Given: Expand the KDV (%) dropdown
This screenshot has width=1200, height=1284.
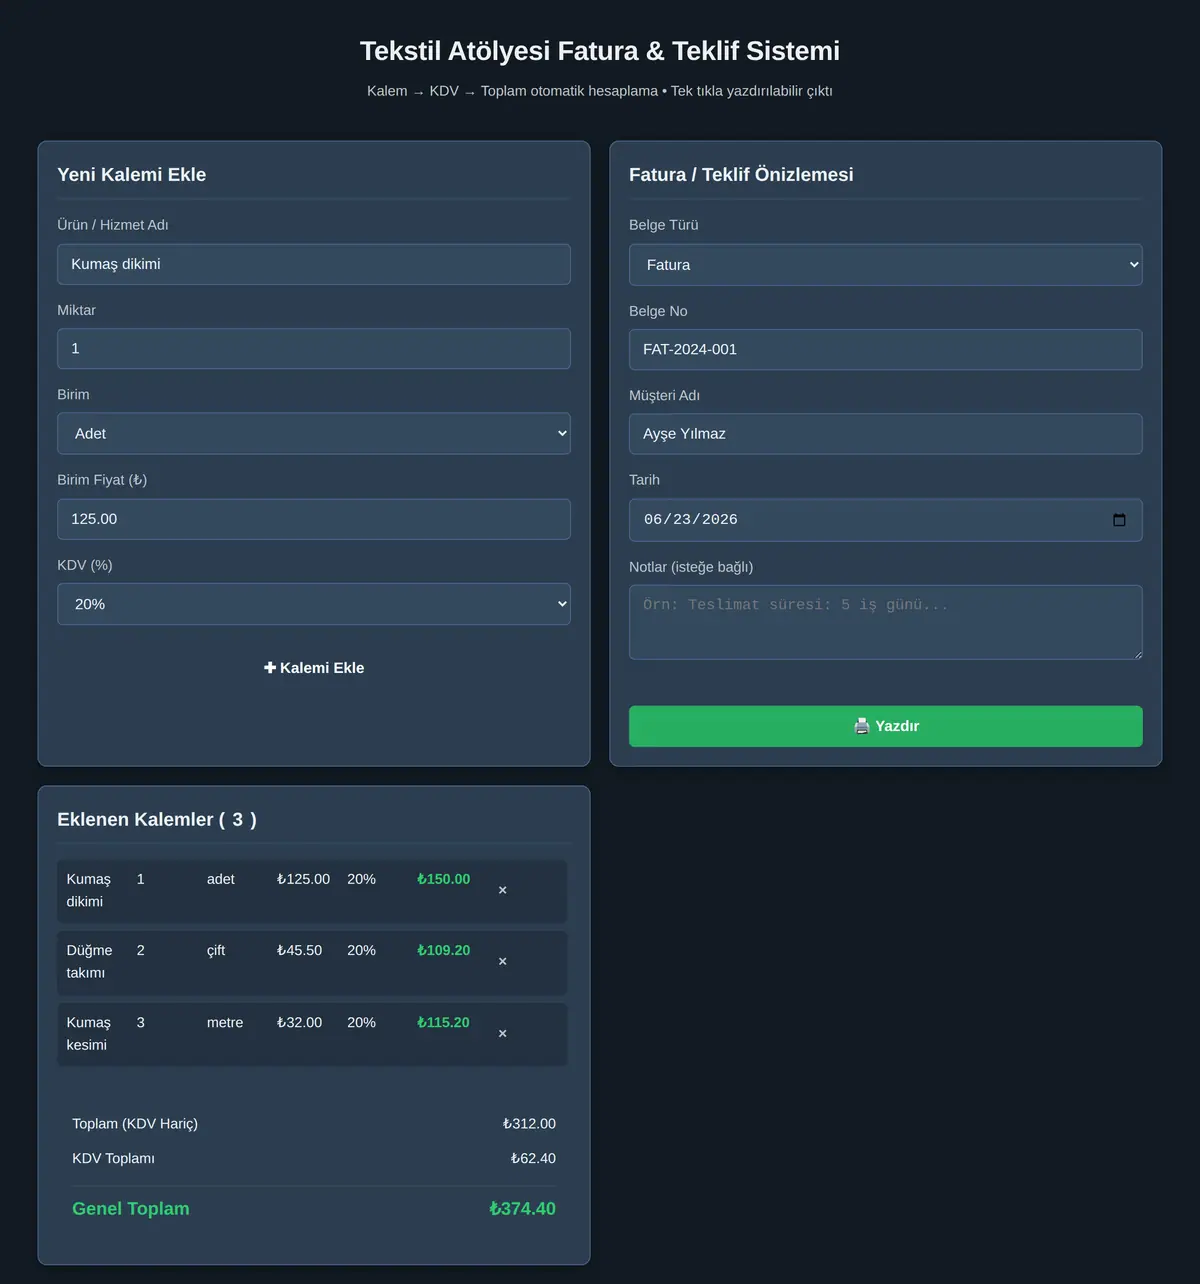Looking at the screenshot, I should [x=314, y=604].
